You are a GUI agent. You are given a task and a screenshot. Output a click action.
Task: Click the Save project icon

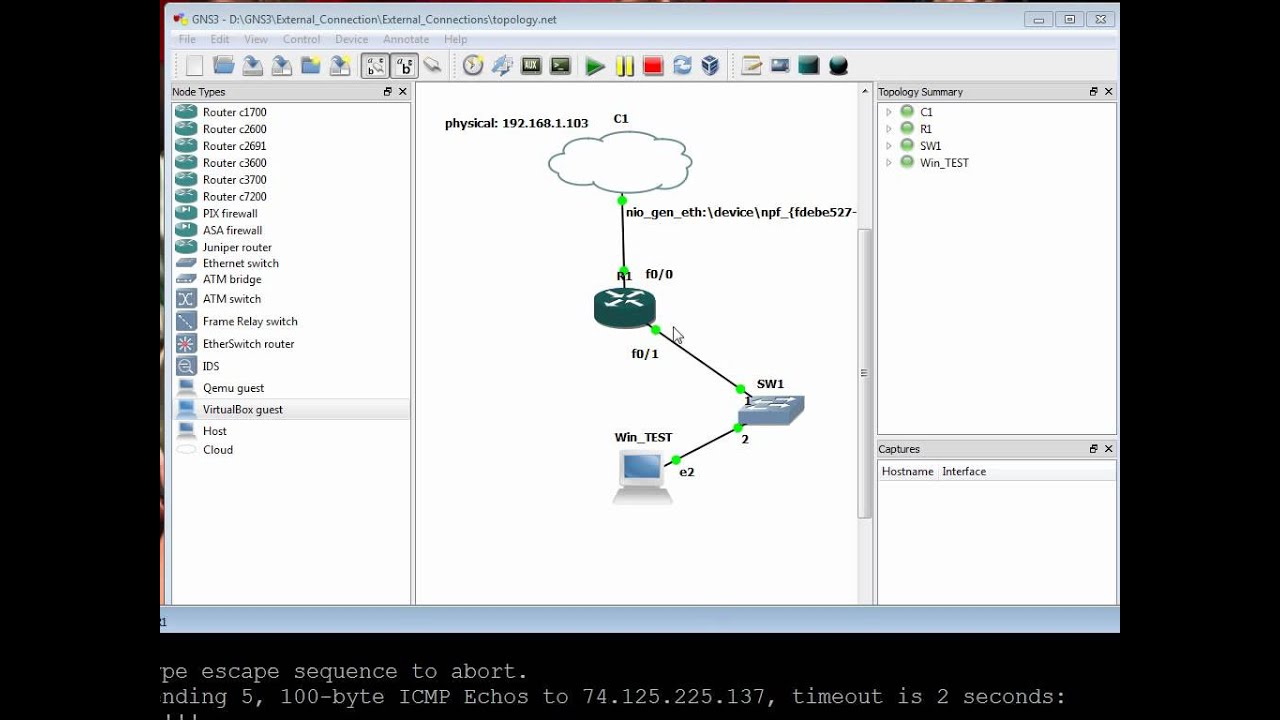[340, 66]
